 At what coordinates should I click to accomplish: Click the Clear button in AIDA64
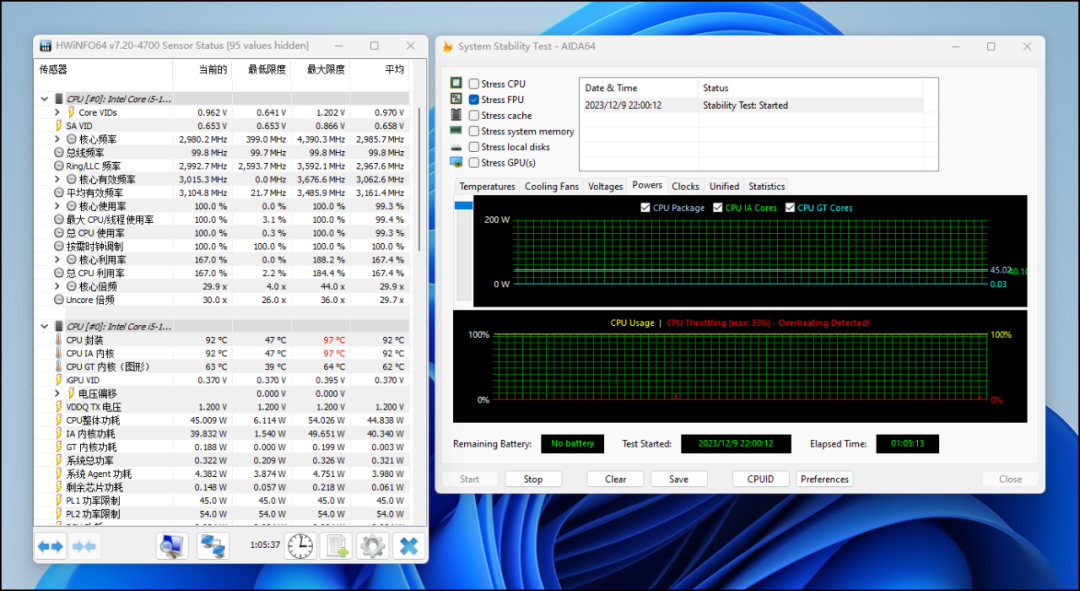[x=615, y=479]
